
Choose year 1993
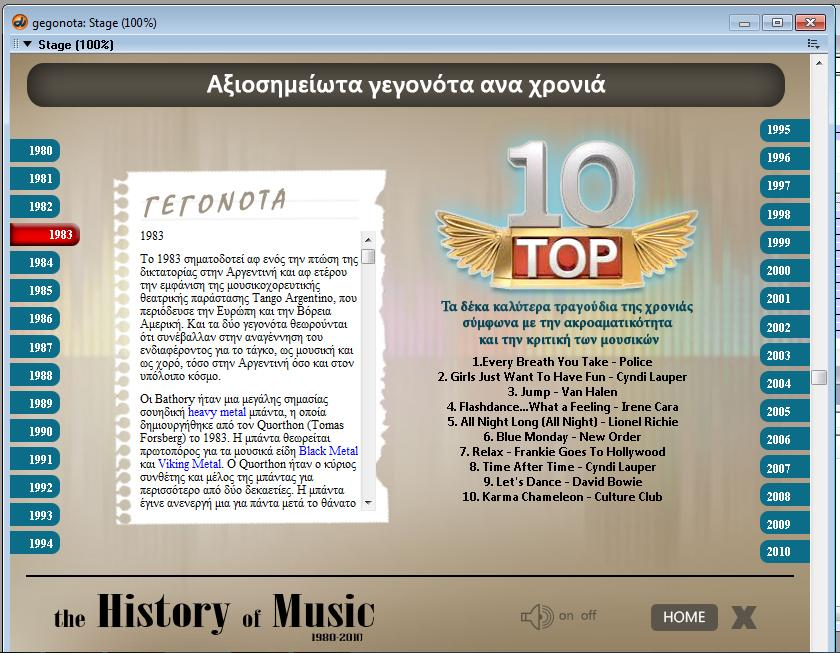pyautogui.click(x=35, y=515)
